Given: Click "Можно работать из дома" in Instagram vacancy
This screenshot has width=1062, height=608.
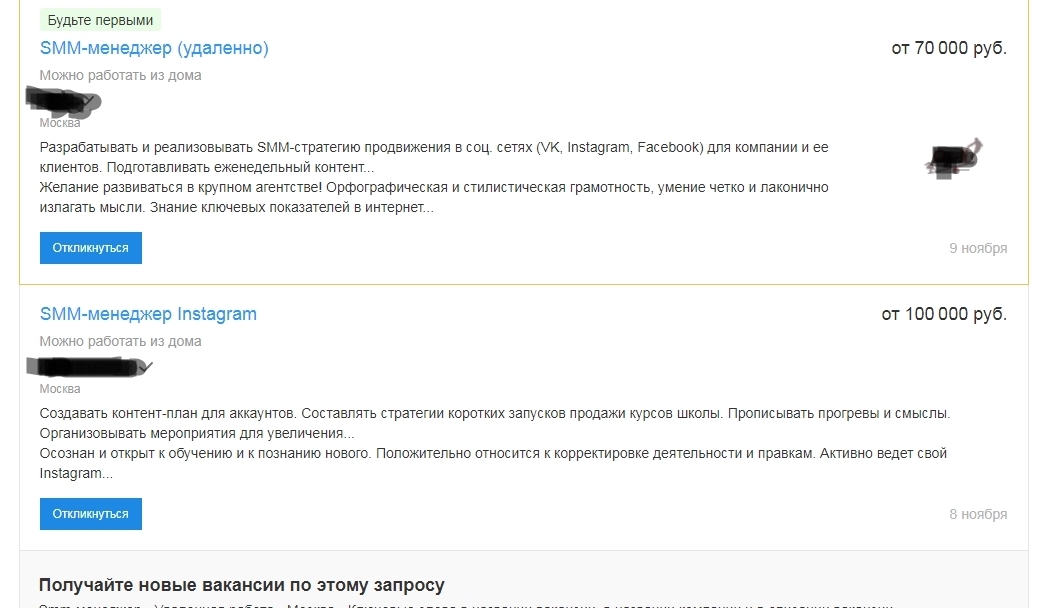Looking at the screenshot, I should point(120,341).
